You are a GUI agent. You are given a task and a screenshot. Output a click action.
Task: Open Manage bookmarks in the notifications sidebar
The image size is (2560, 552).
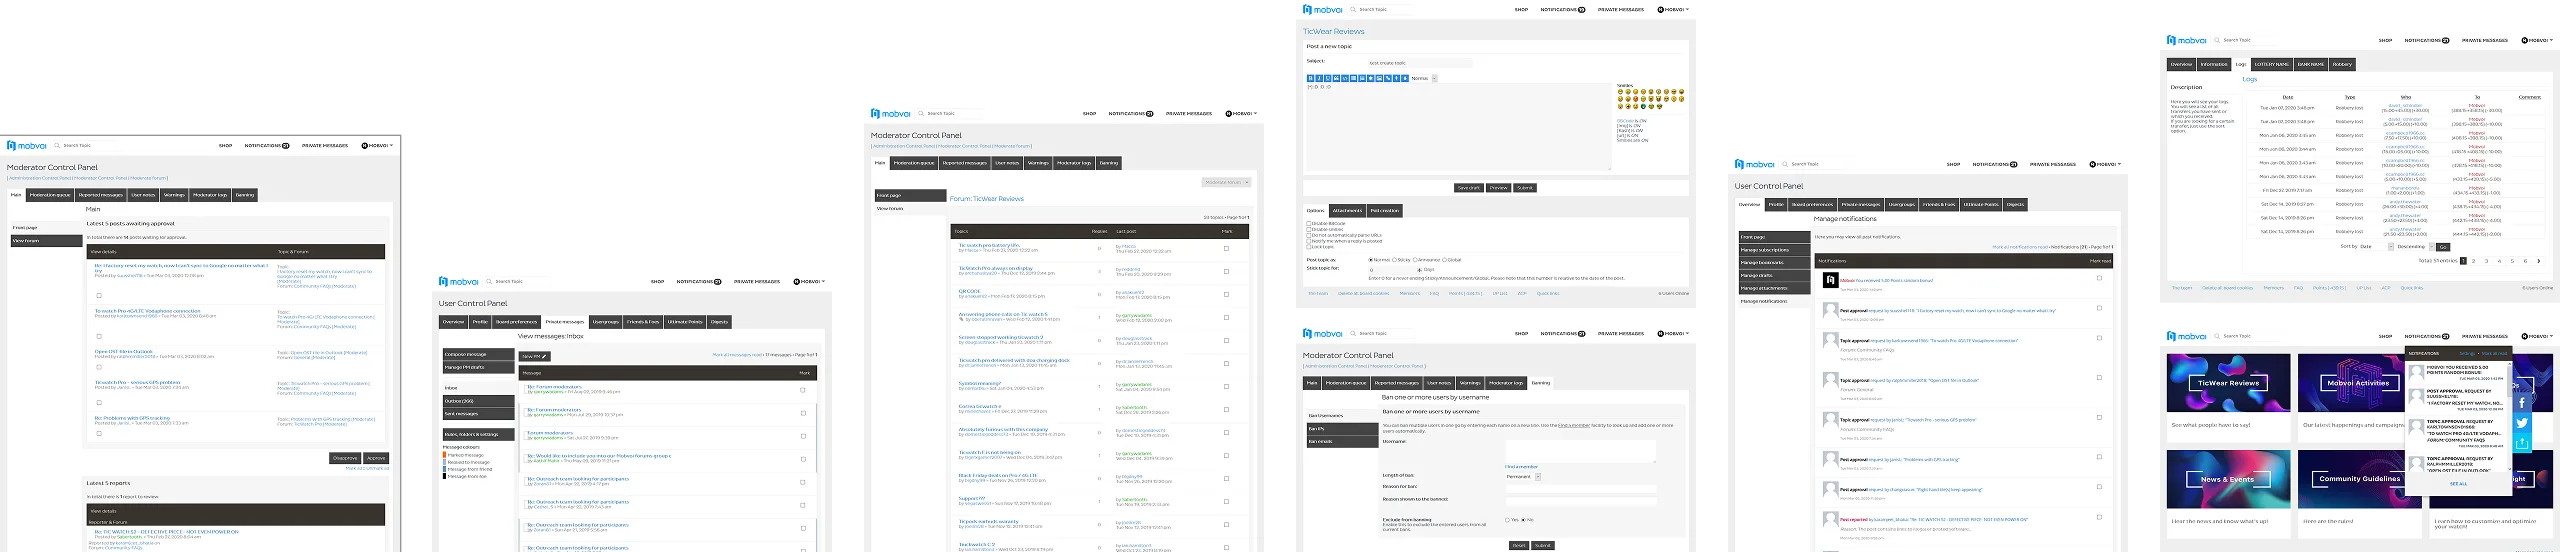pos(1776,263)
